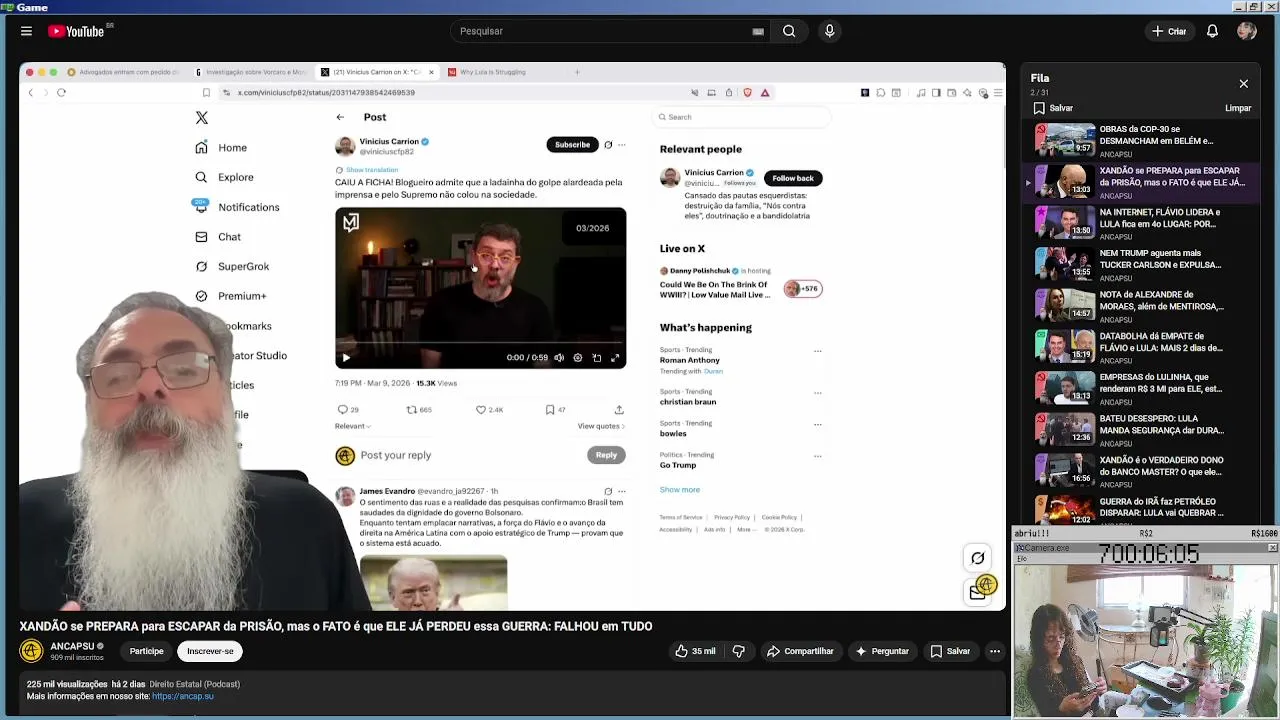The width and height of the screenshot is (1280, 720).
Task: Open Chat in the X sidebar
Action: pyautogui.click(x=218, y=237)
